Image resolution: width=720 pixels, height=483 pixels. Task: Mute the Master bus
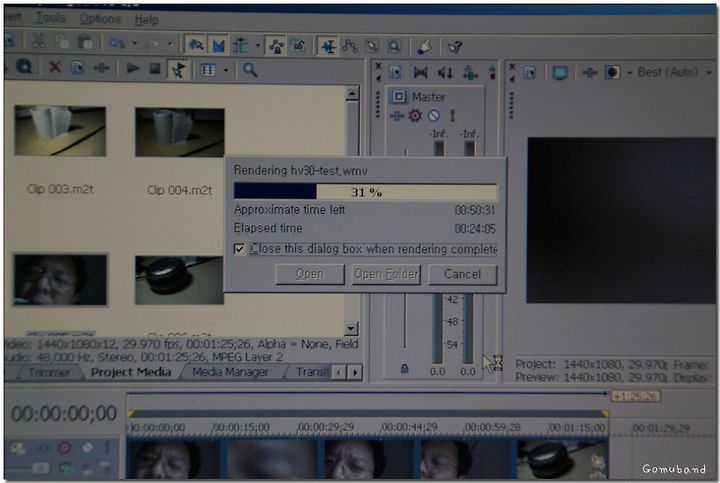pyautogui.click(x=433, y=116)
